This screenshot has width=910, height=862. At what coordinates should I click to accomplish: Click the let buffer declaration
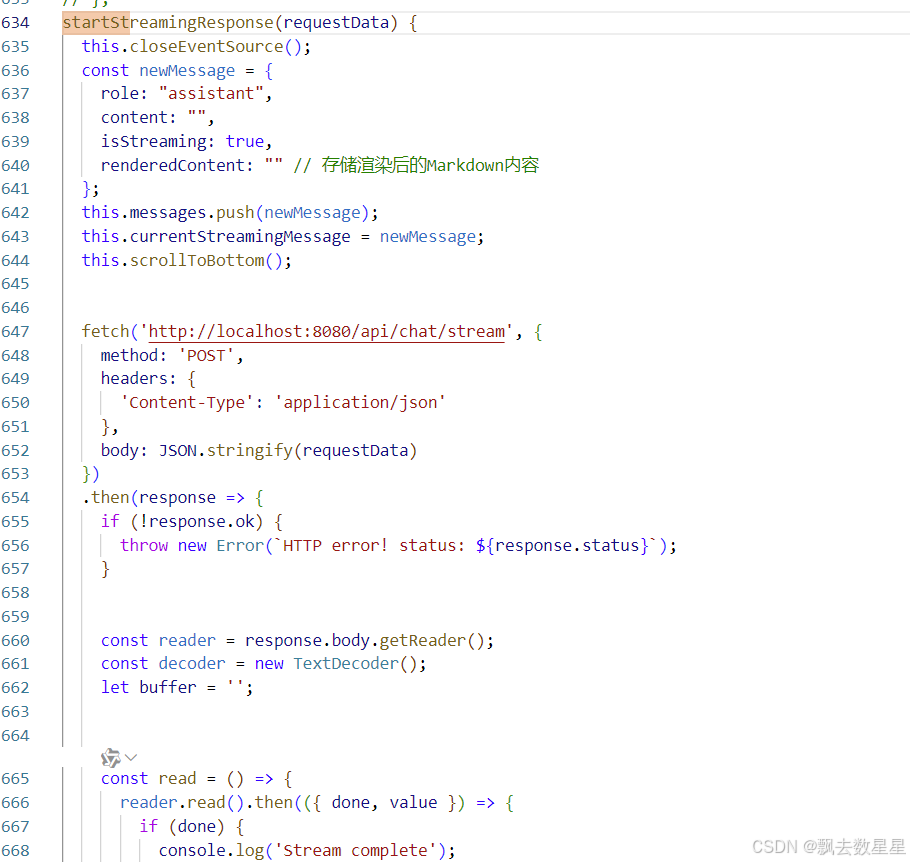click(x=177, y=687)
